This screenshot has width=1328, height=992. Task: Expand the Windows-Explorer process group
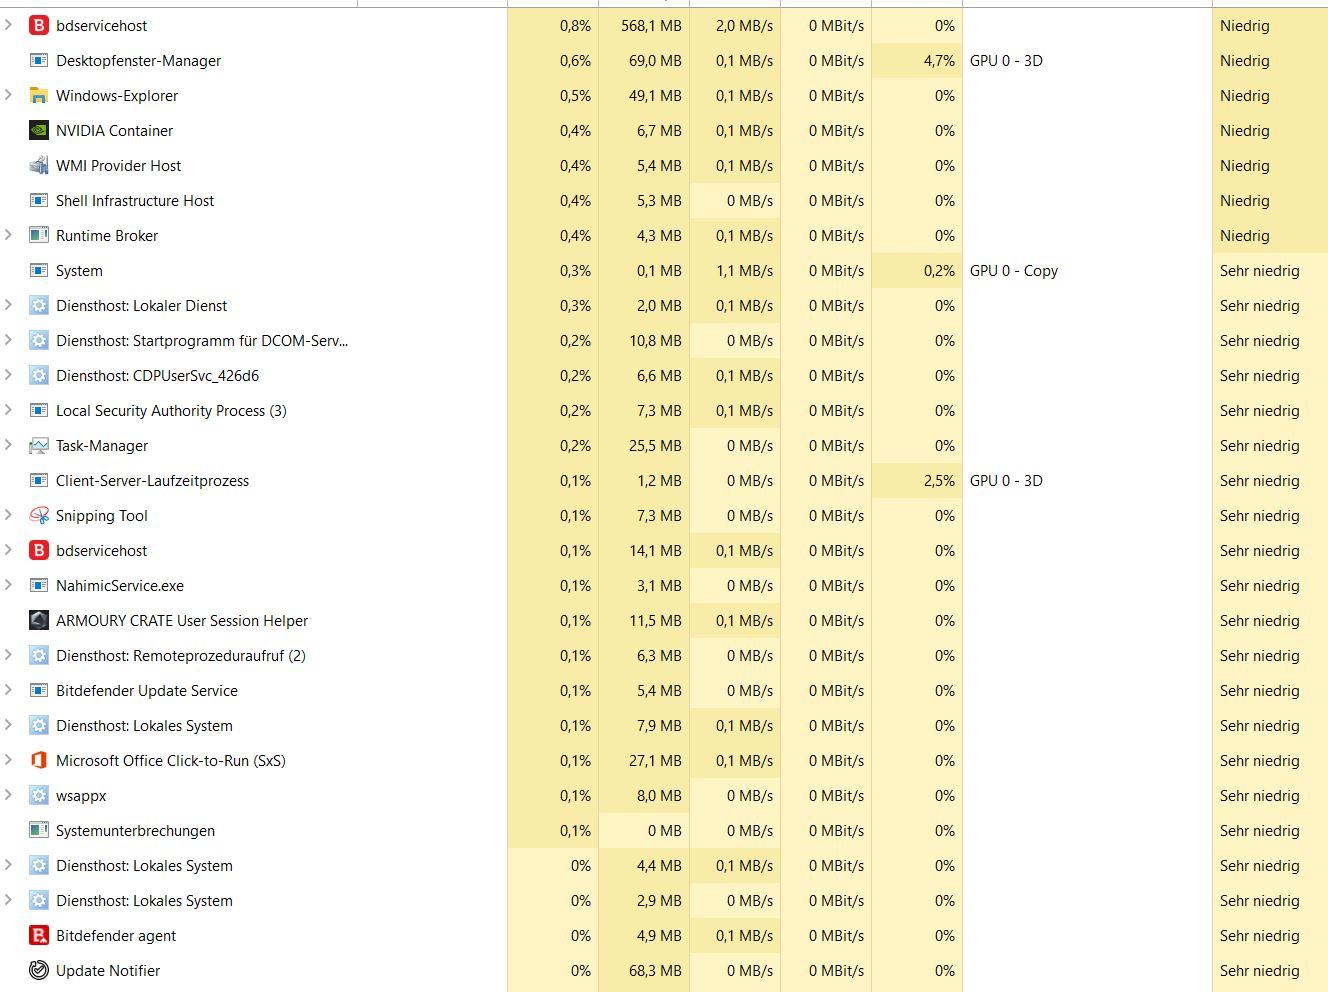[9, 95]
